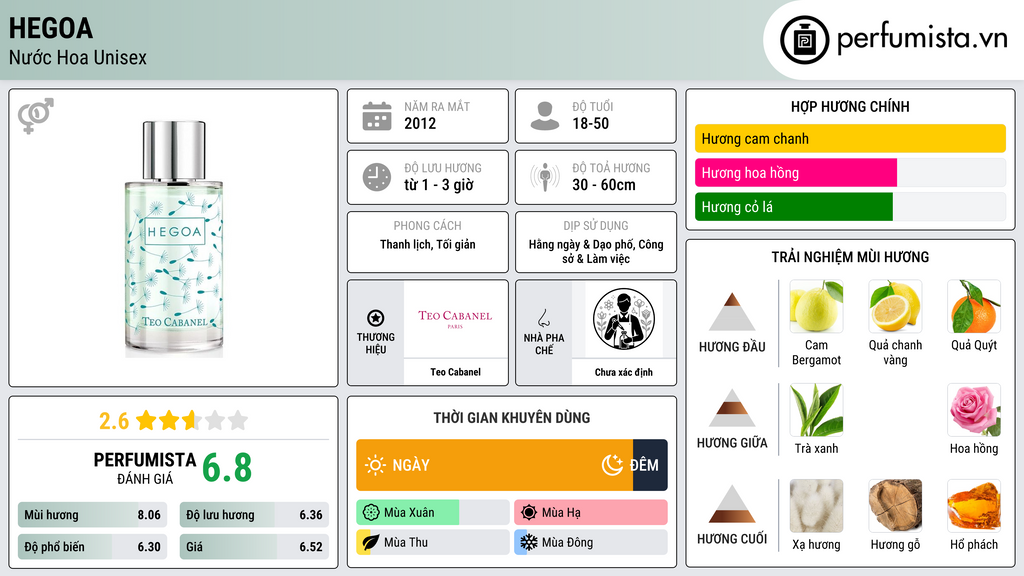Click the perfumista.vn perfume bottle logo
Image resolution: width=1024 pixels, height=576 pixels.
point(804,40)
